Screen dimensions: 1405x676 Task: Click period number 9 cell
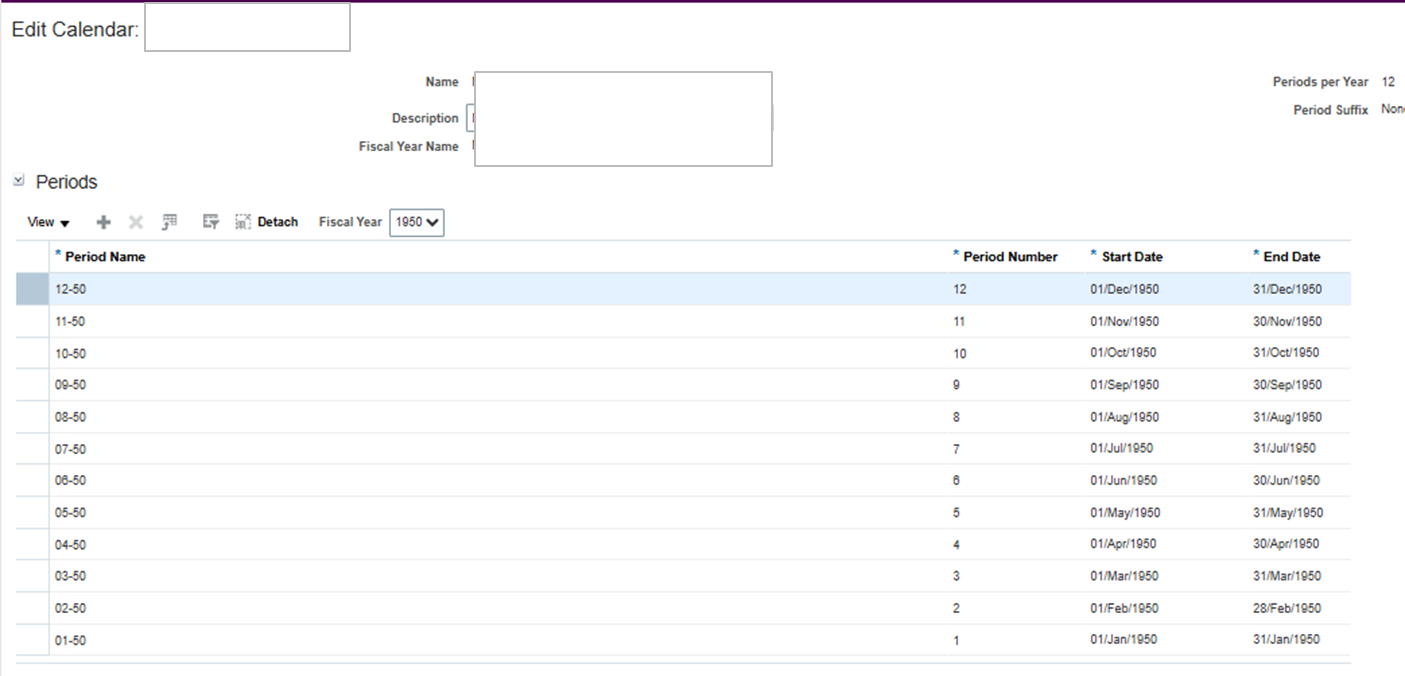(957, 385)
